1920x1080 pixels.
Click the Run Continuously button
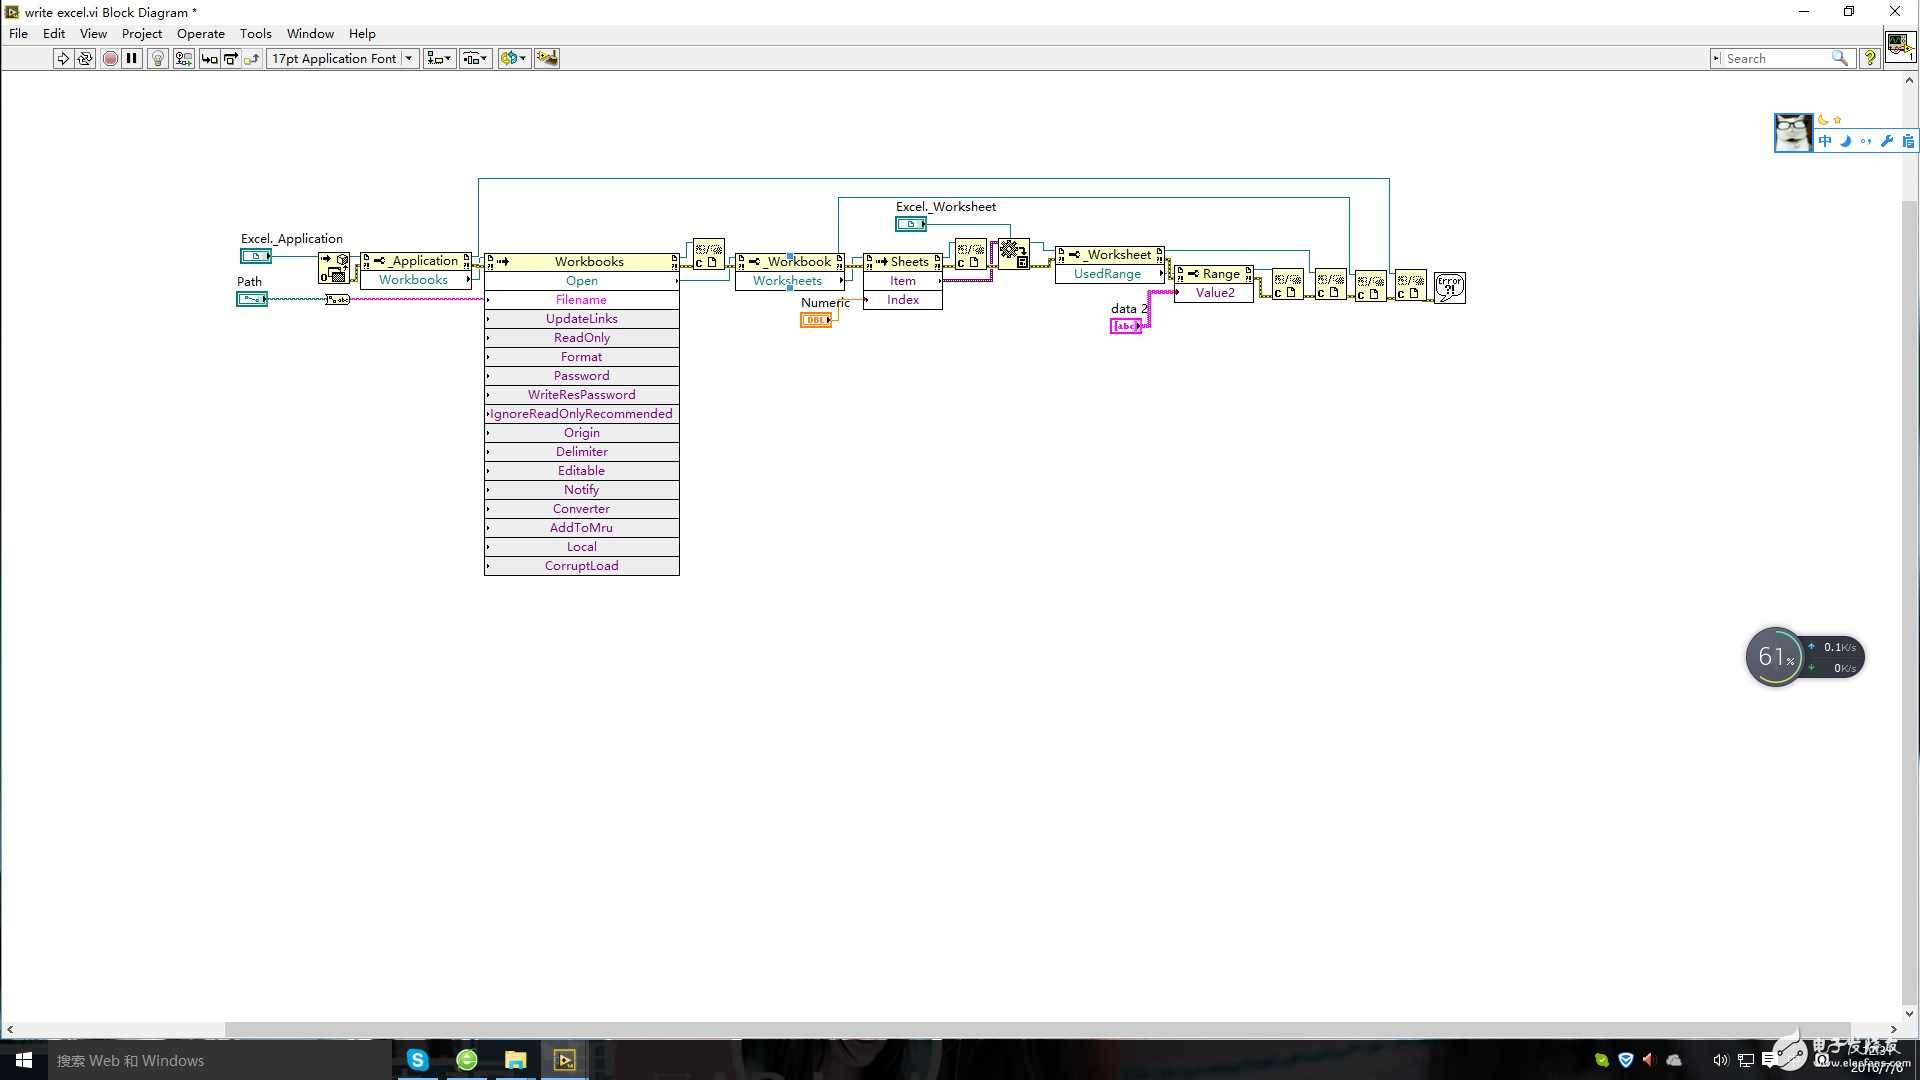[85, 58]
